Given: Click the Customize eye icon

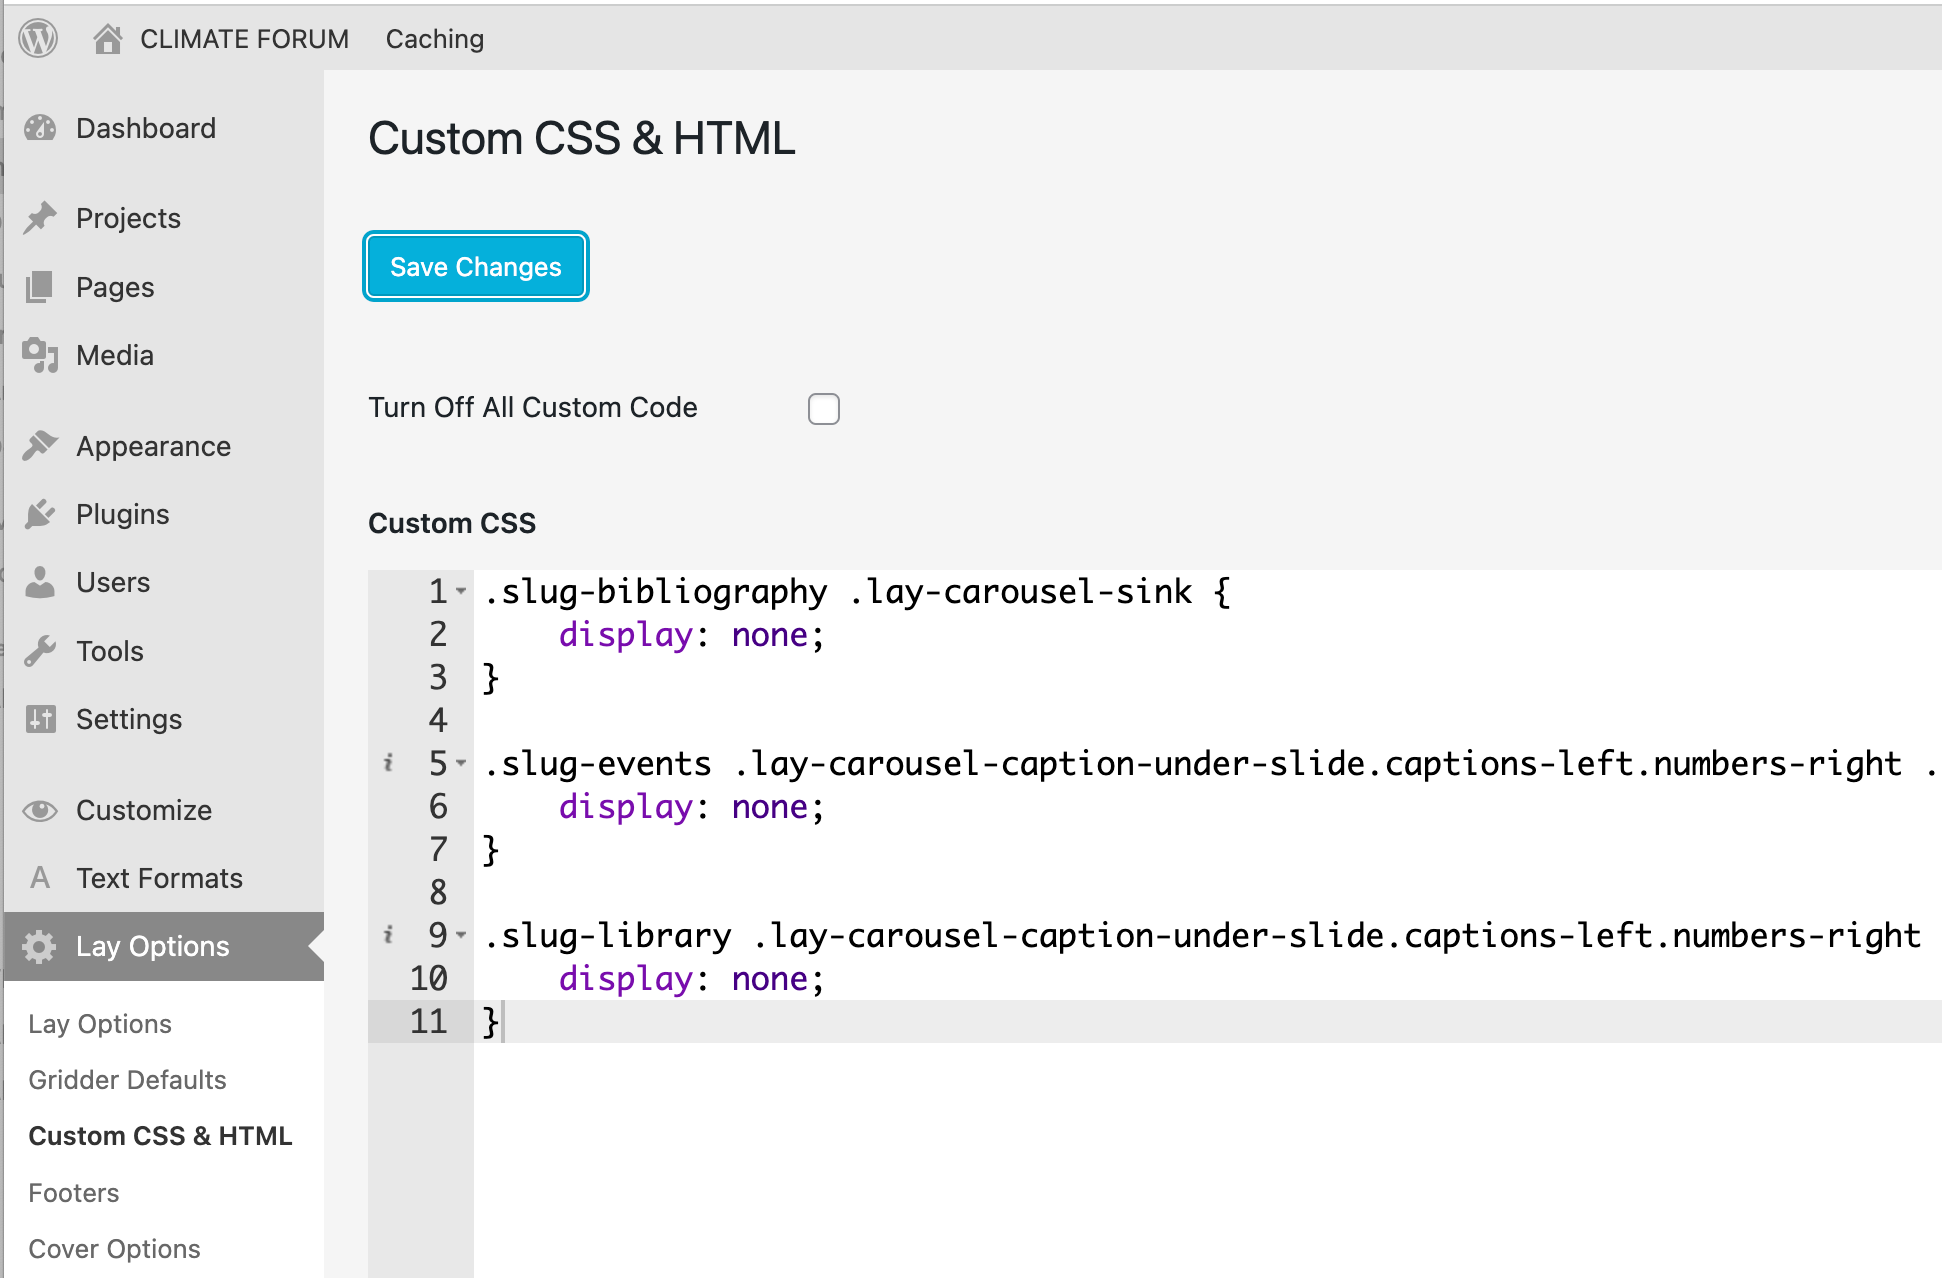Looking at the screenshot, I should [40, 810].
